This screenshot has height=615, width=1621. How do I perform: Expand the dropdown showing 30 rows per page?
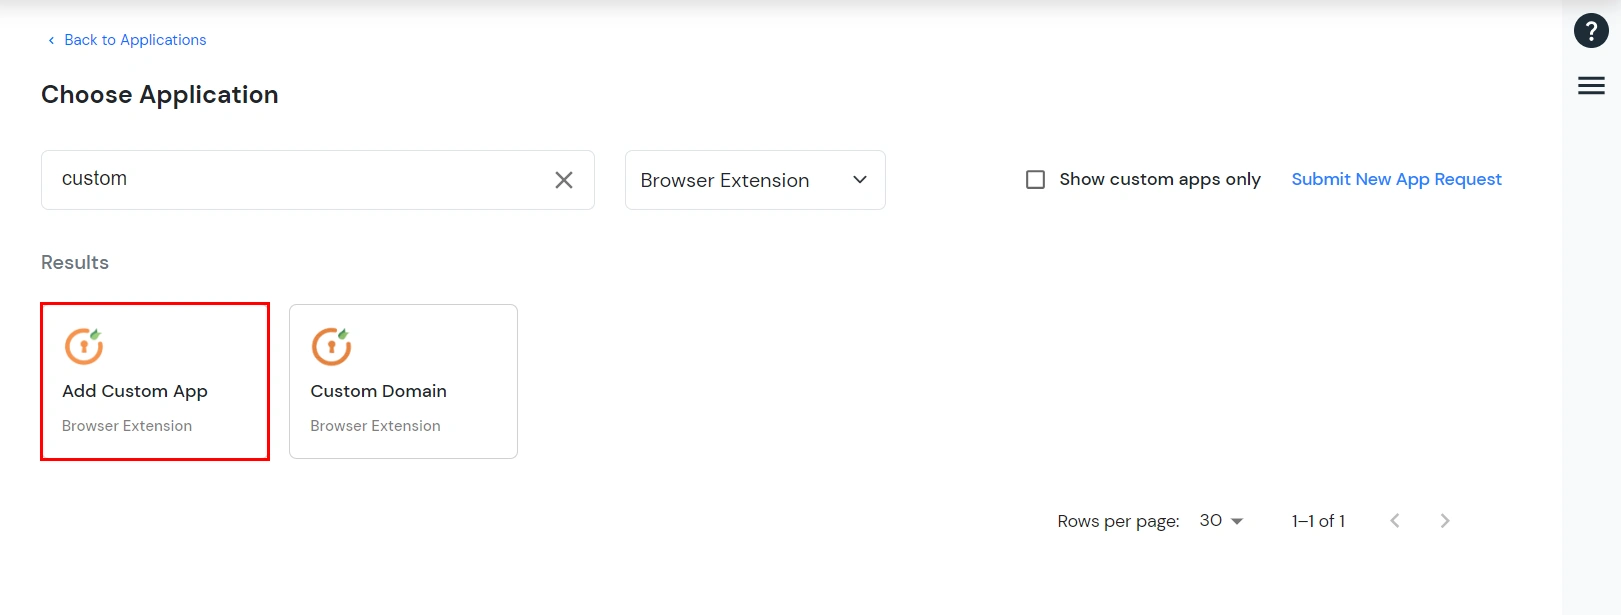pos(1221,520)
